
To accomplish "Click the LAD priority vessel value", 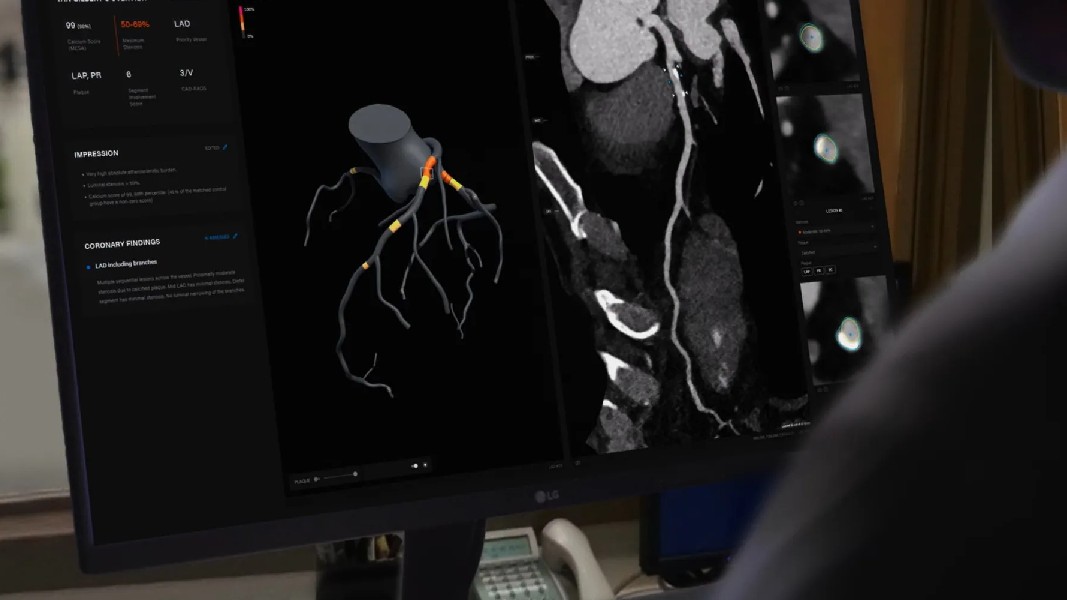I will click(x=182, y=24).
